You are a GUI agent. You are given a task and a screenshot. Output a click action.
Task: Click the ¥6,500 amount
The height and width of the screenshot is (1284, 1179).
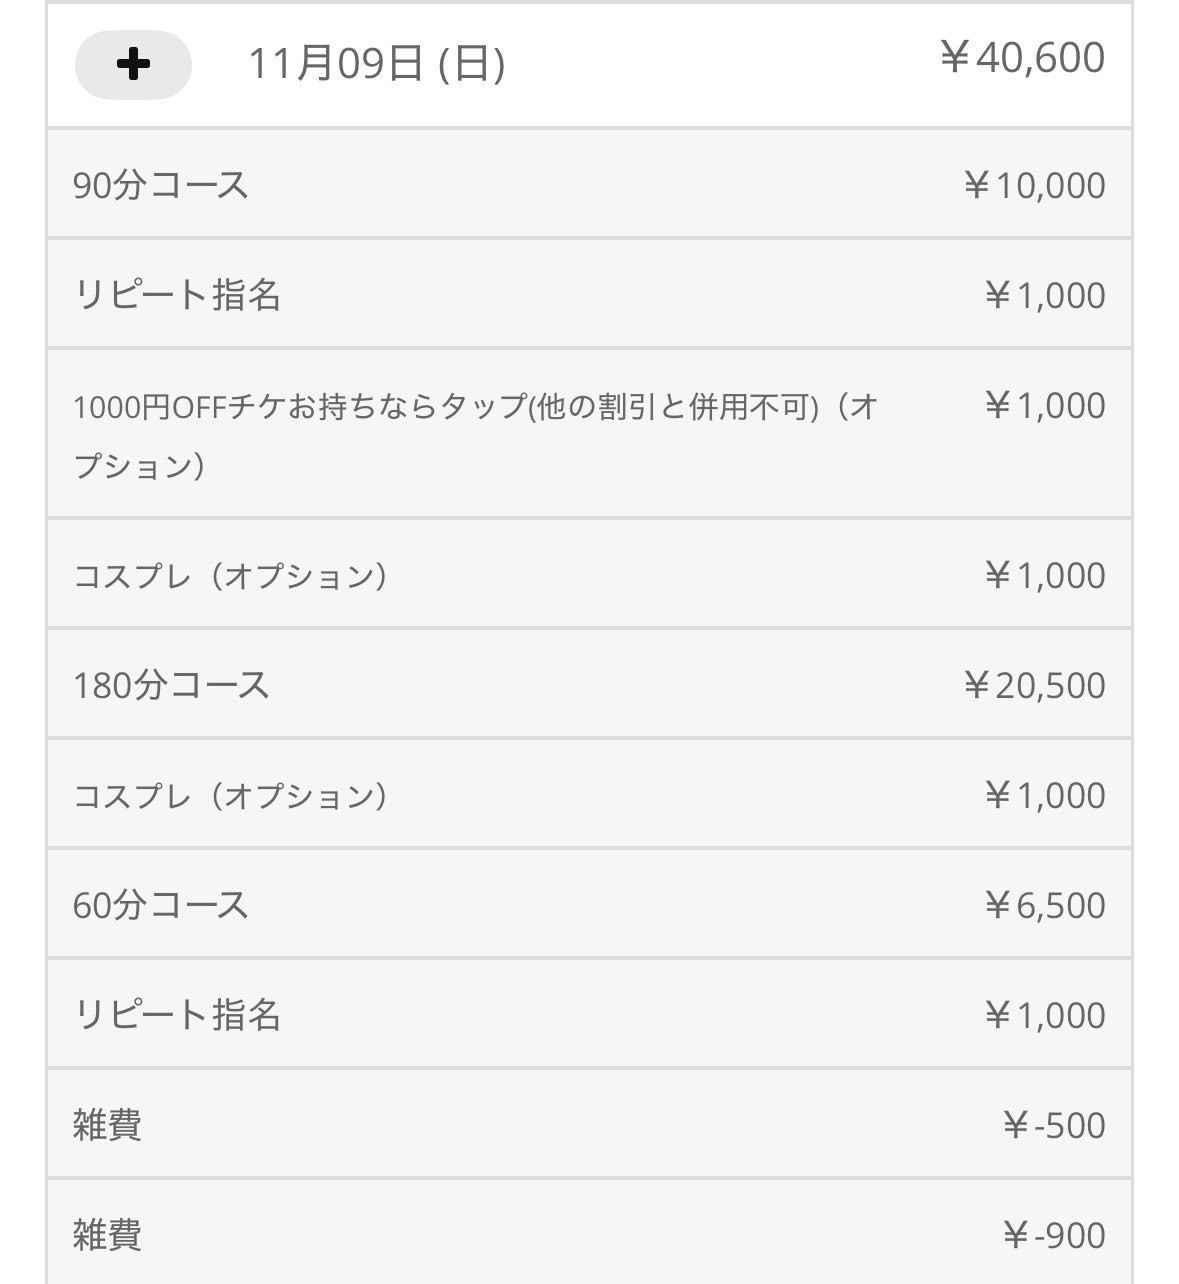(1044, 905)
